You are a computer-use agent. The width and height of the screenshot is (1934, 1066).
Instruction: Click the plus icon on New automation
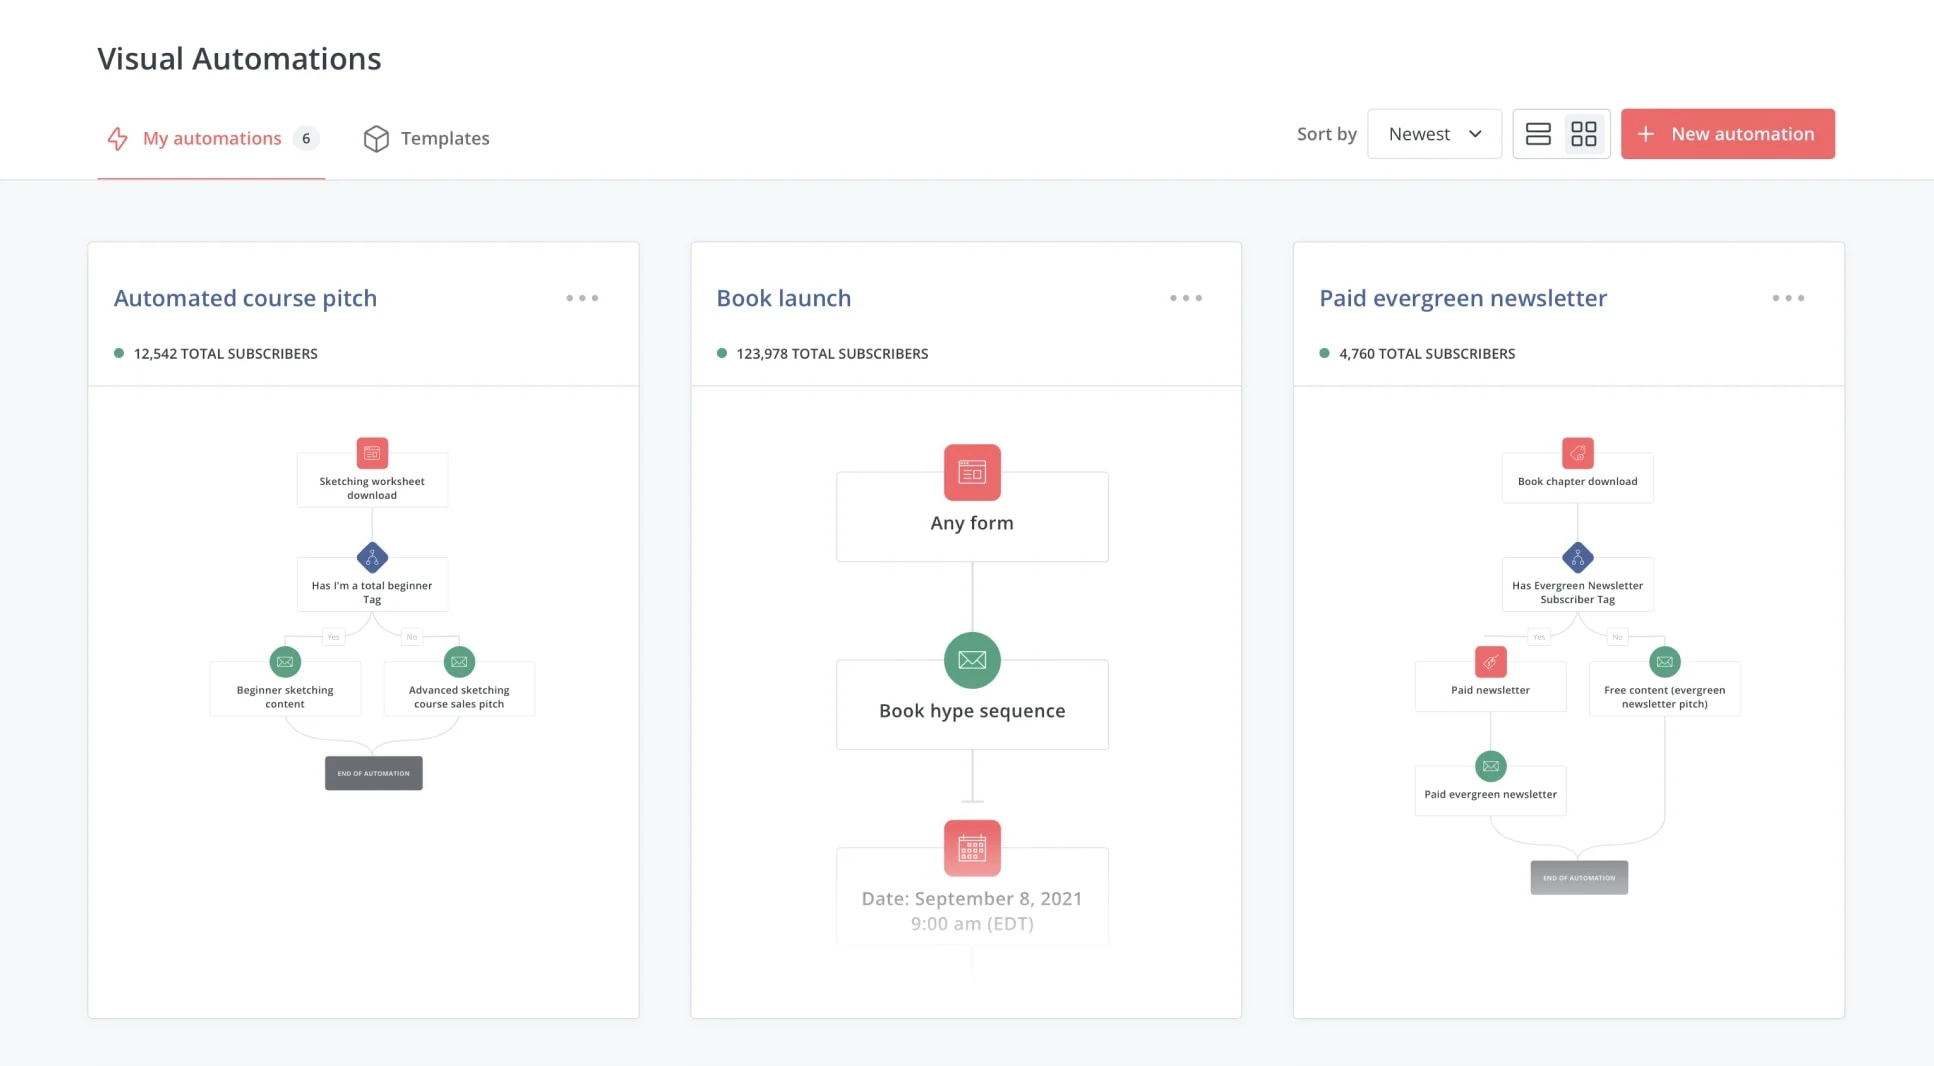click(x=1646, y=134)
